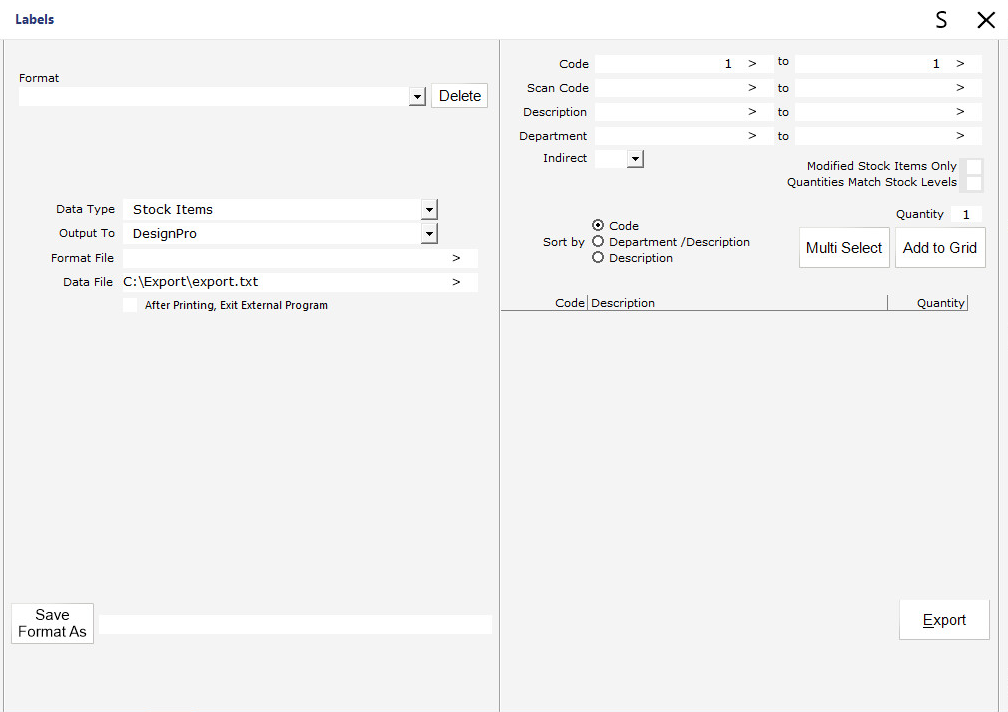The image size is (1008, 712).
Task: Click the S icon in title bar
Action: pos(941,20)
